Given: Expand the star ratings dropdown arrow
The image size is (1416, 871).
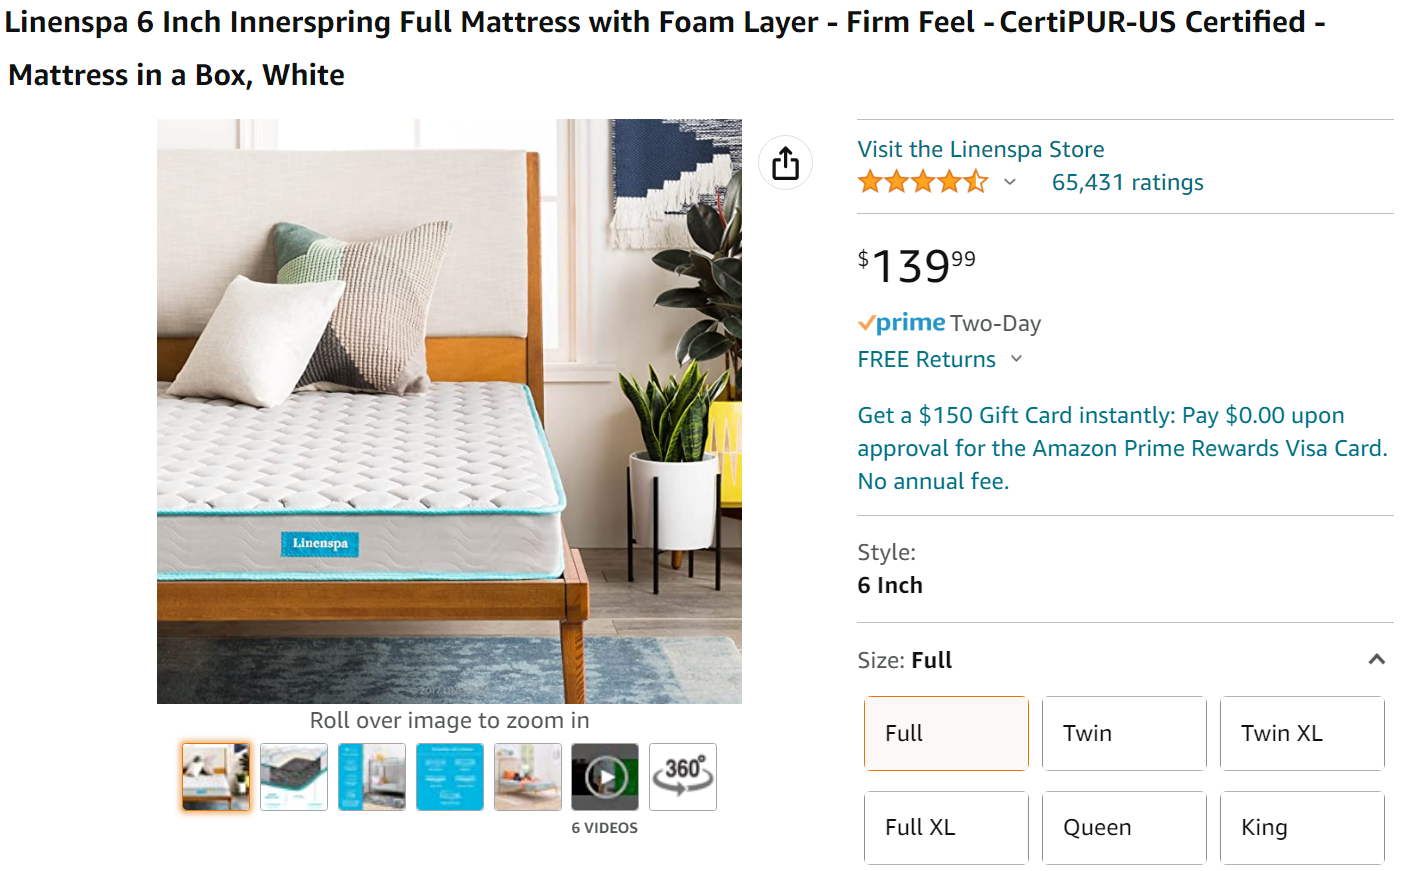Looking at the screenshot, I should (x=1010, y=182).
